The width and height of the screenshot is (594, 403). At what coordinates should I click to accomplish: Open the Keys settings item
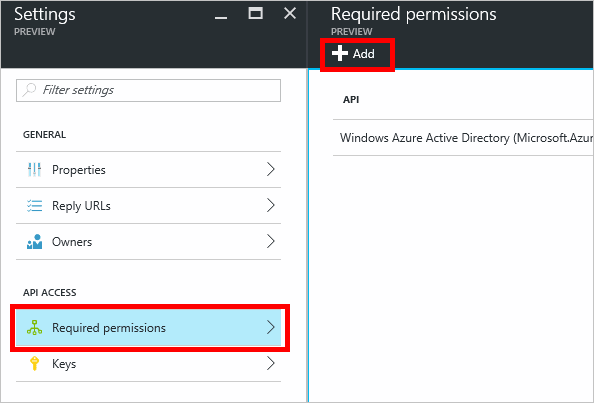tap(148, 364)
